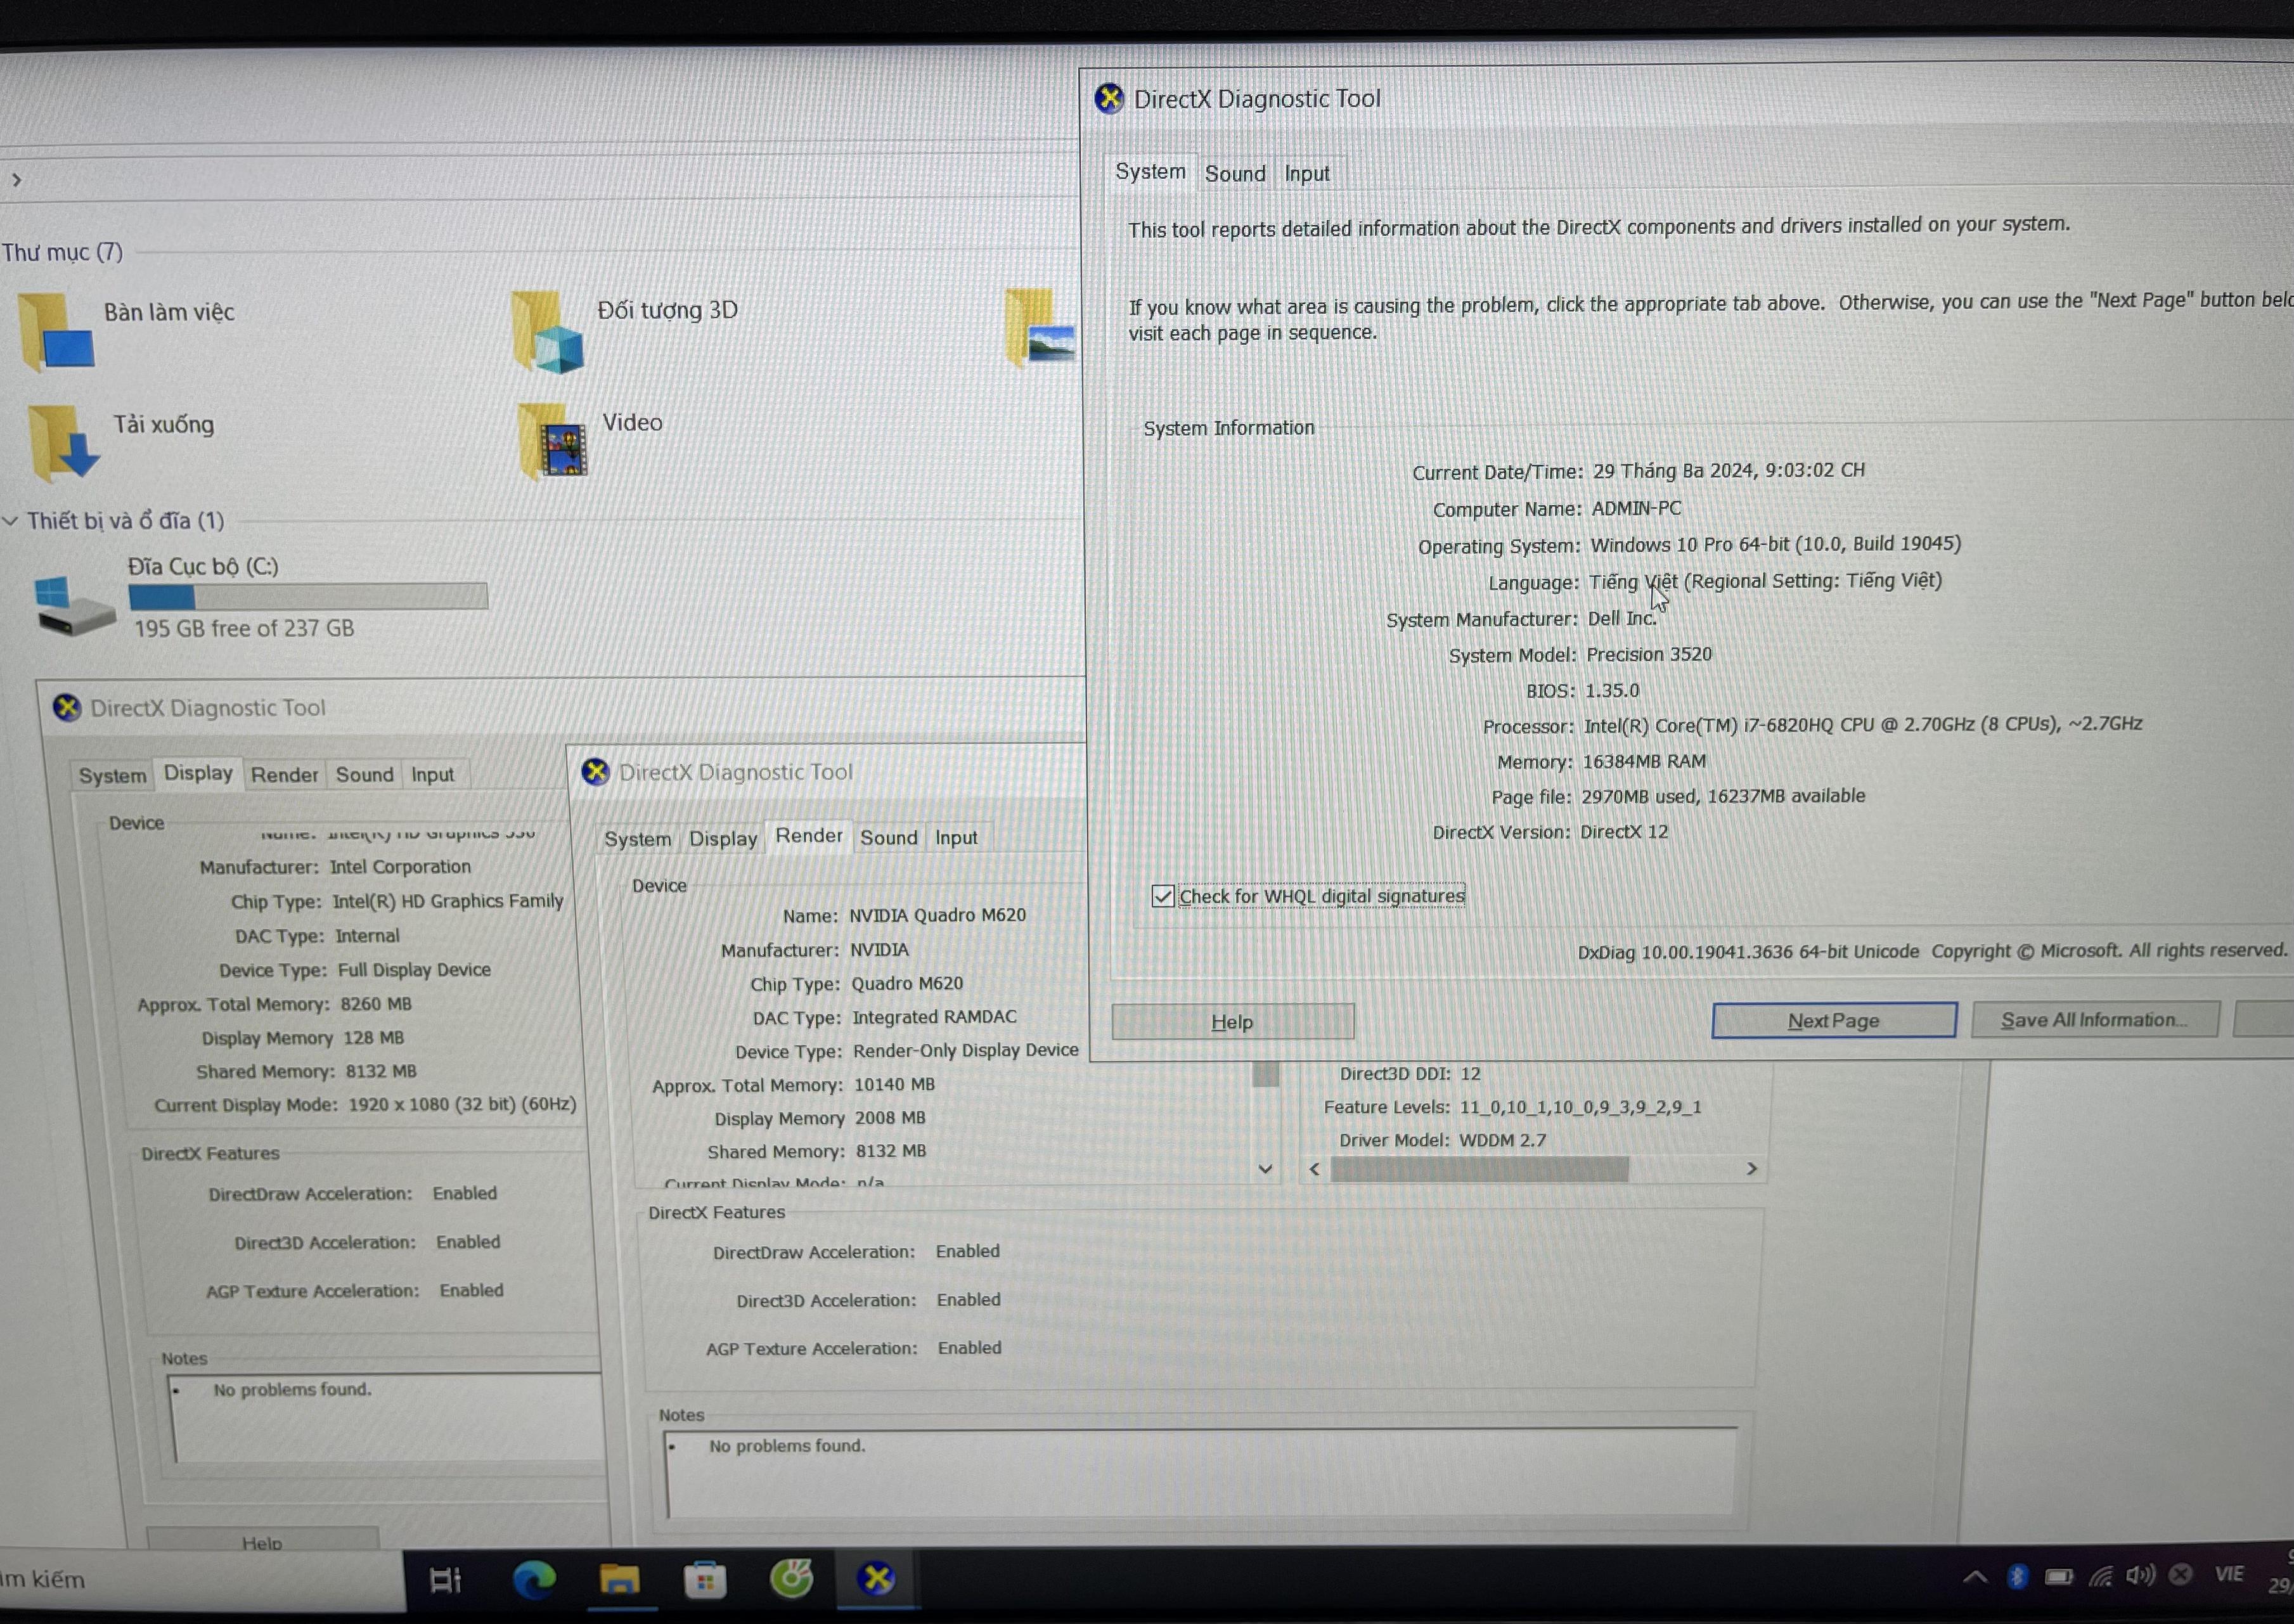The image size is (2294, 1624).
Task: Select Sound tab in middle DxDiag window
Action: tap(888, 838)
